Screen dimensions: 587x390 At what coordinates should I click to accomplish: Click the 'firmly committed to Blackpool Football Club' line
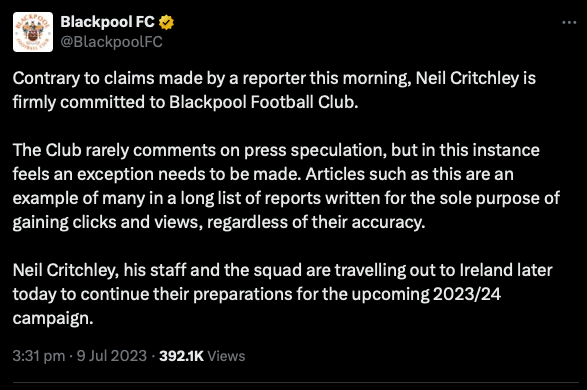(185, 102)
